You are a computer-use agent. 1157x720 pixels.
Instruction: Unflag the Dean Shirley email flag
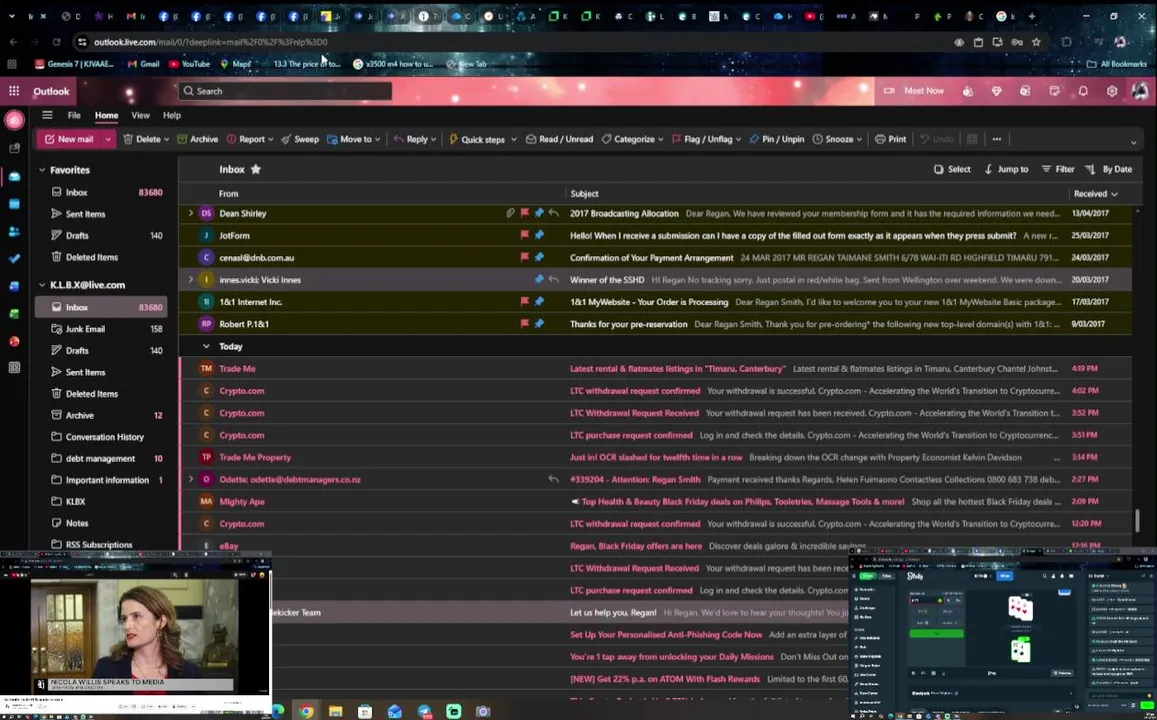(x=525, y=213)
